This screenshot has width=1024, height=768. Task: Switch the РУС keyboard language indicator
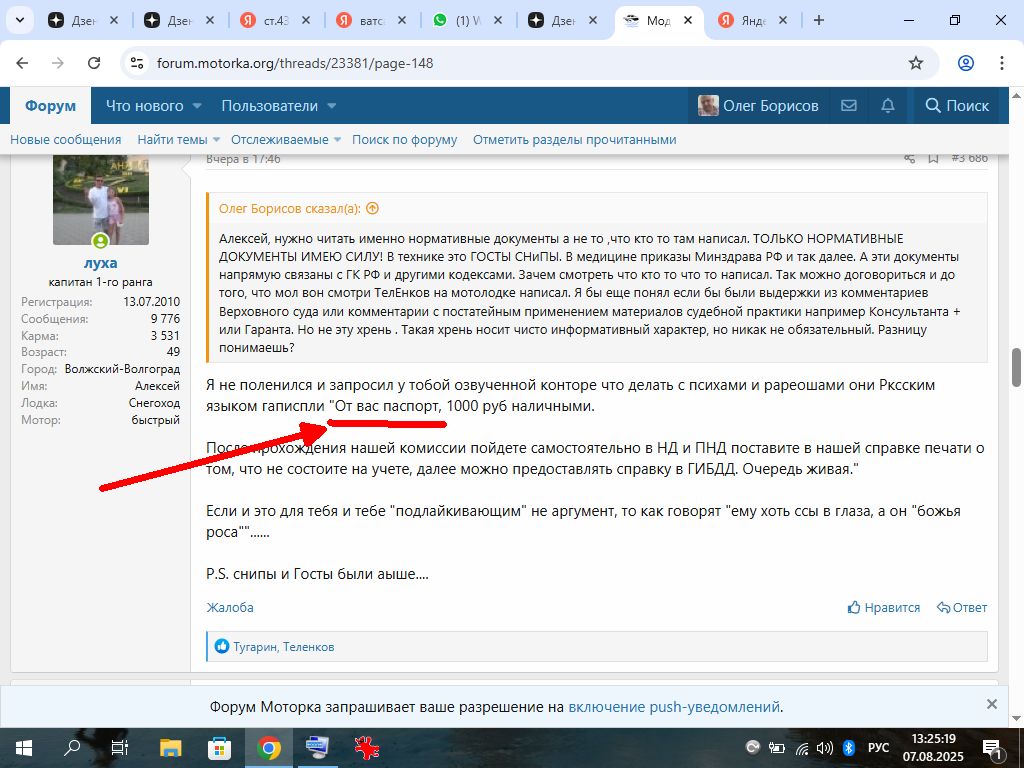point(878,747)
